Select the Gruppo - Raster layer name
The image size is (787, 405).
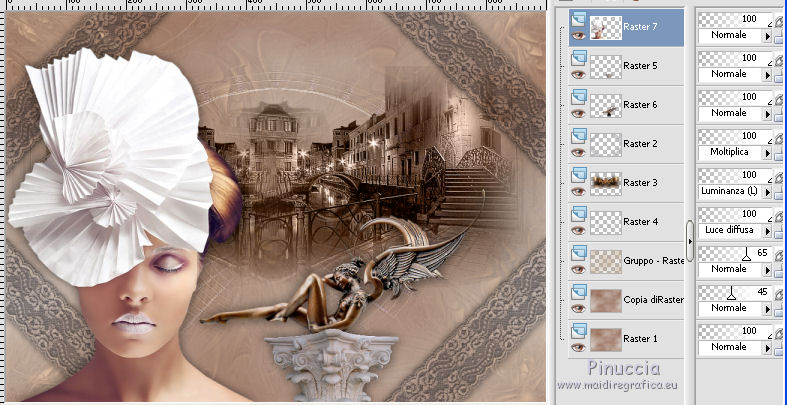(653, 261)
